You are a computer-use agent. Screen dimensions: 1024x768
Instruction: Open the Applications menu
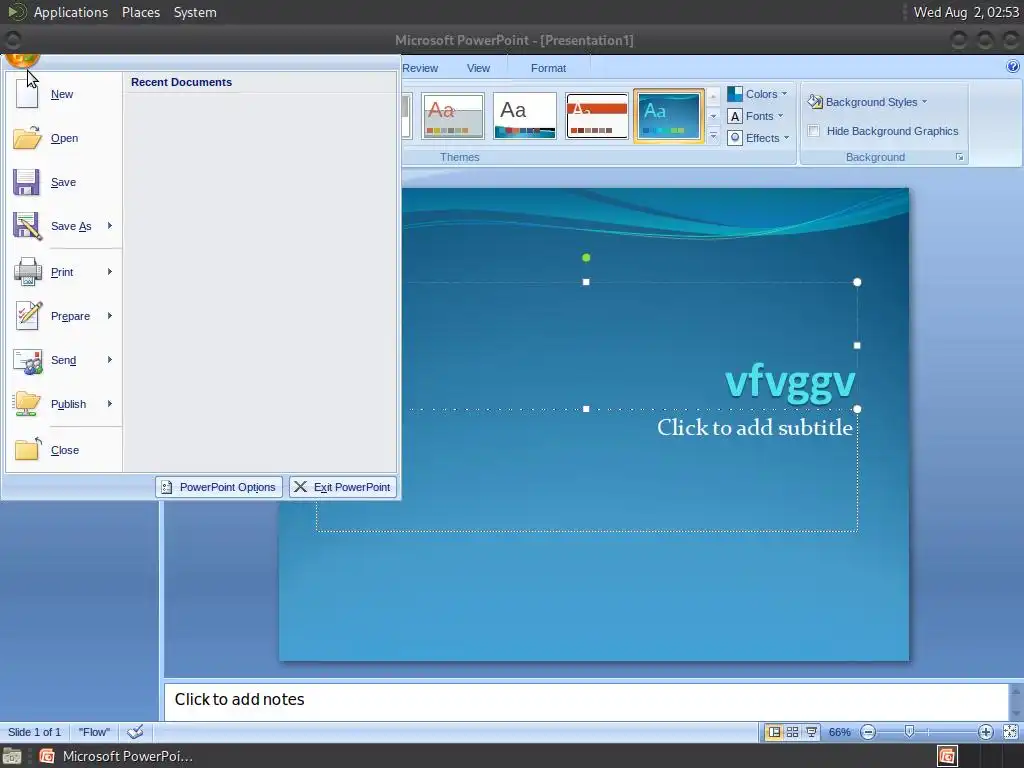point(71,12)
